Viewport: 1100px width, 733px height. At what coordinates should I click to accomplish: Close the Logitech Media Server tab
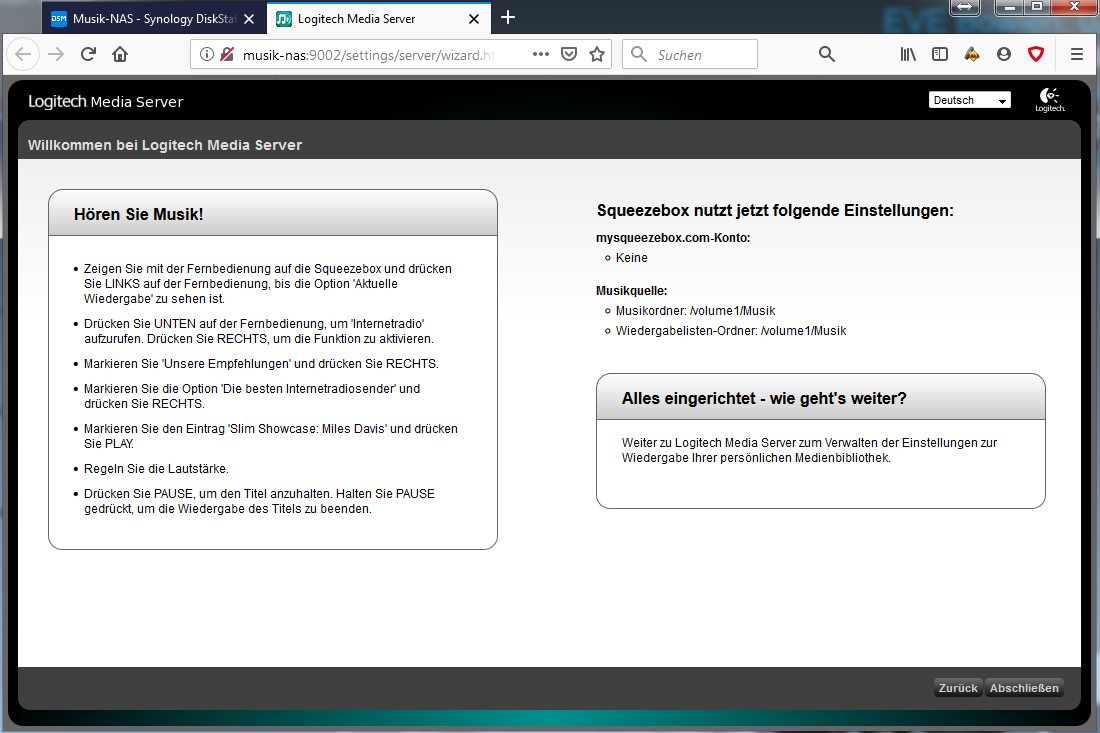click(x=474, y=19)
